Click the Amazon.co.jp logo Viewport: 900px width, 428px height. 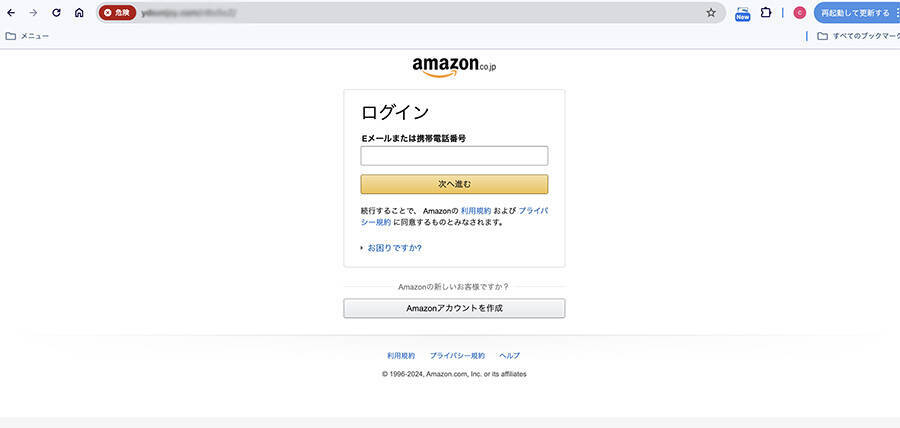454,66
